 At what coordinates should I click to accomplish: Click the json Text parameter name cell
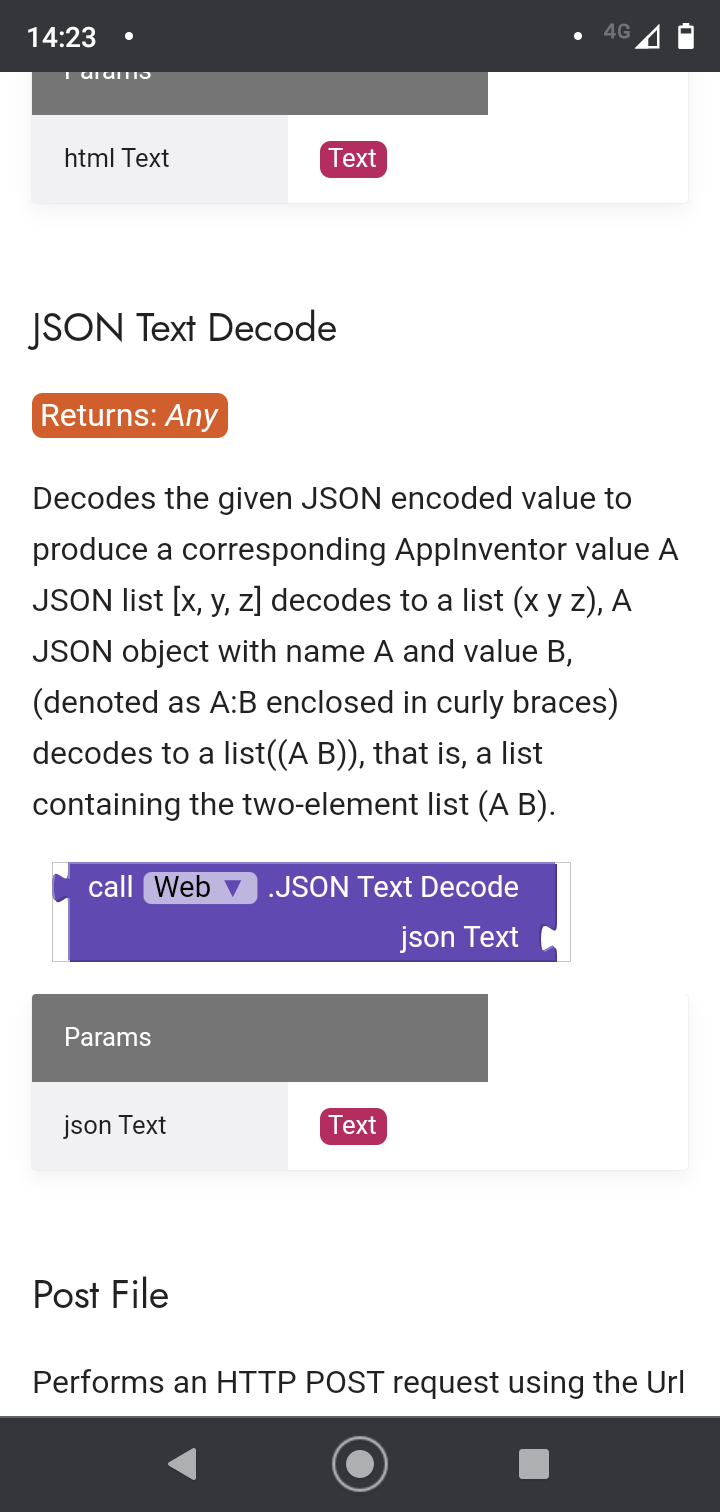point(159,1126)
